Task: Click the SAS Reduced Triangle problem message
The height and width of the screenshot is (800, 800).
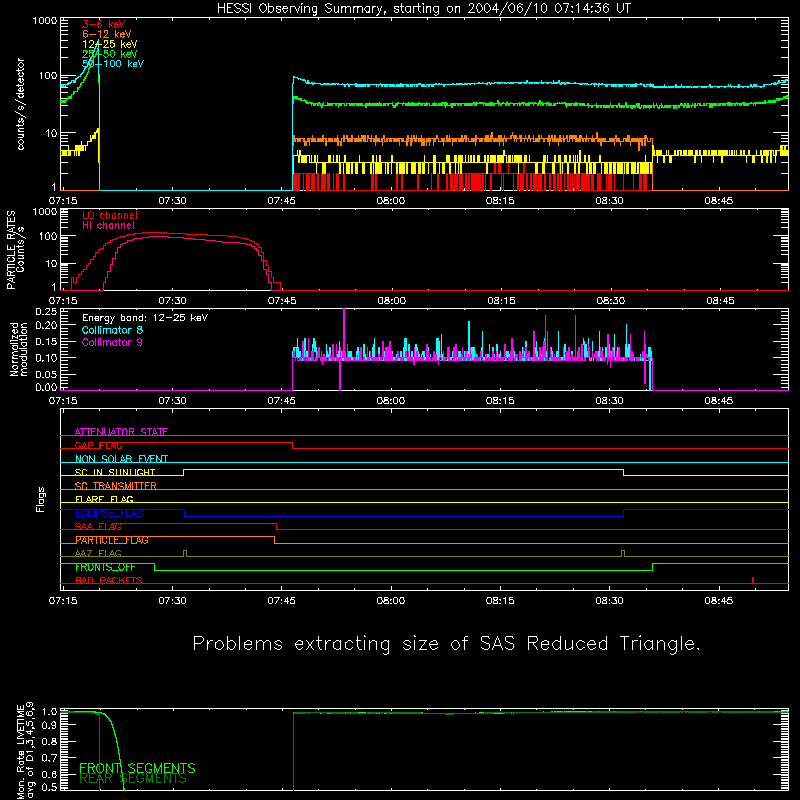Action: (x=446, y=644)
